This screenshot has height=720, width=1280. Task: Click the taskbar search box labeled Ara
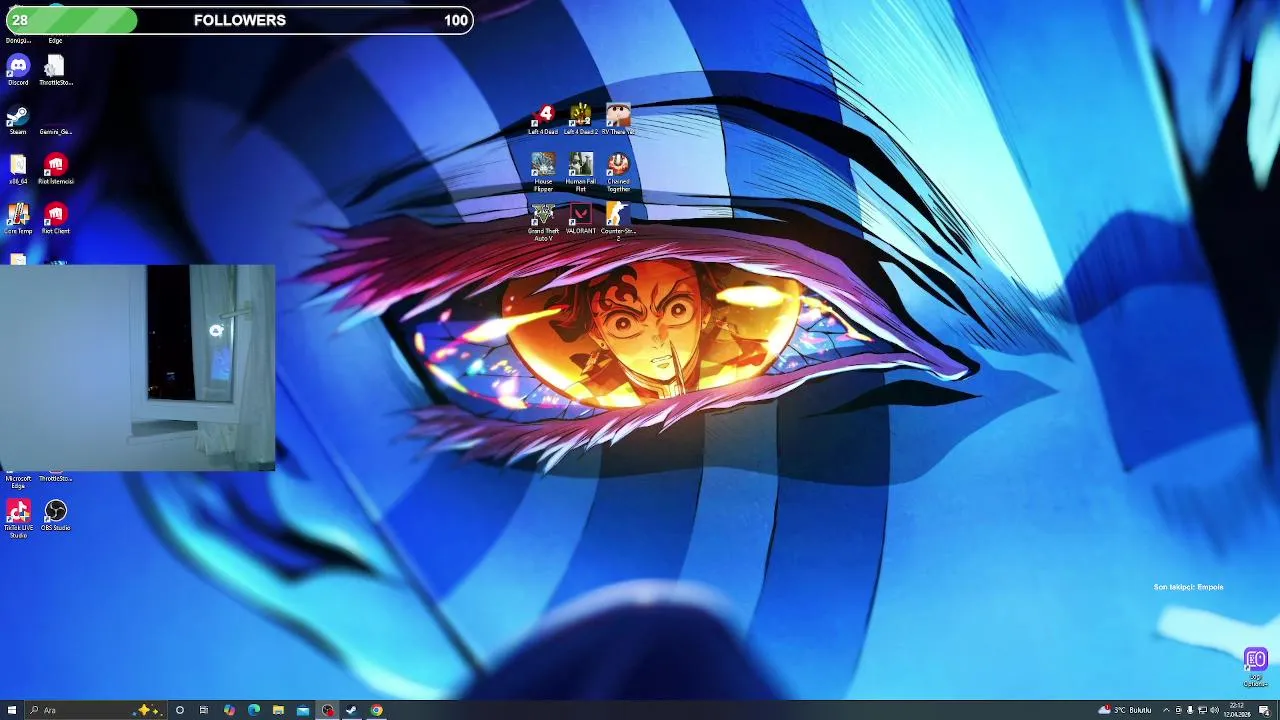click(96, 710)
